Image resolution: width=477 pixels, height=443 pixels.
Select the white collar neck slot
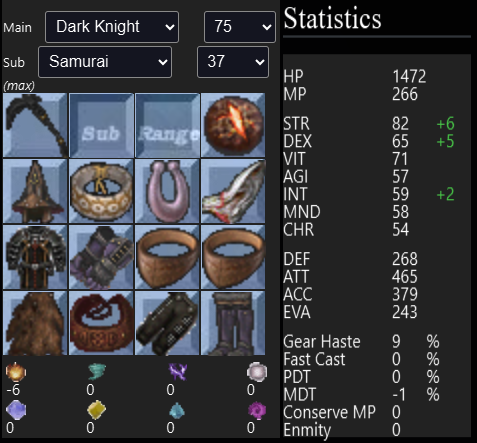(x=101, y=191)
